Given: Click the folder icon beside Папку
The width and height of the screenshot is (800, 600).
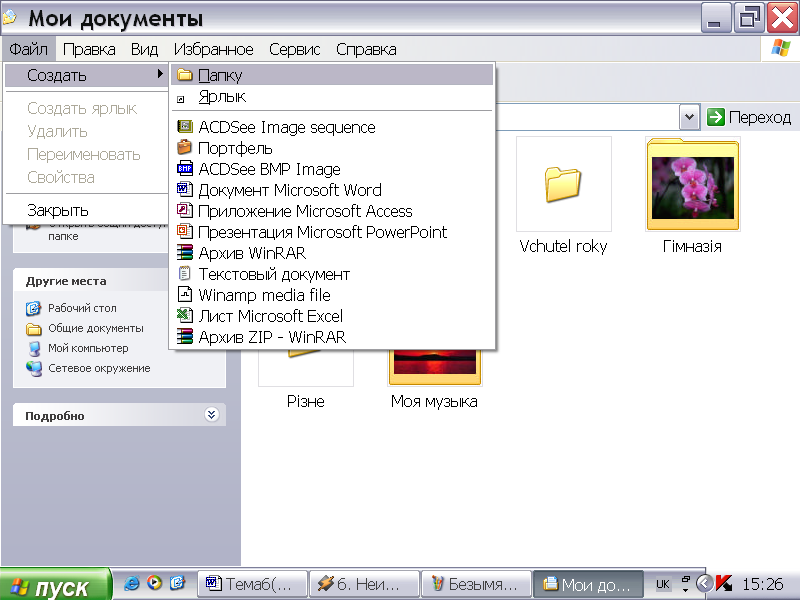Looking at the screenshot, I should 185,76.
